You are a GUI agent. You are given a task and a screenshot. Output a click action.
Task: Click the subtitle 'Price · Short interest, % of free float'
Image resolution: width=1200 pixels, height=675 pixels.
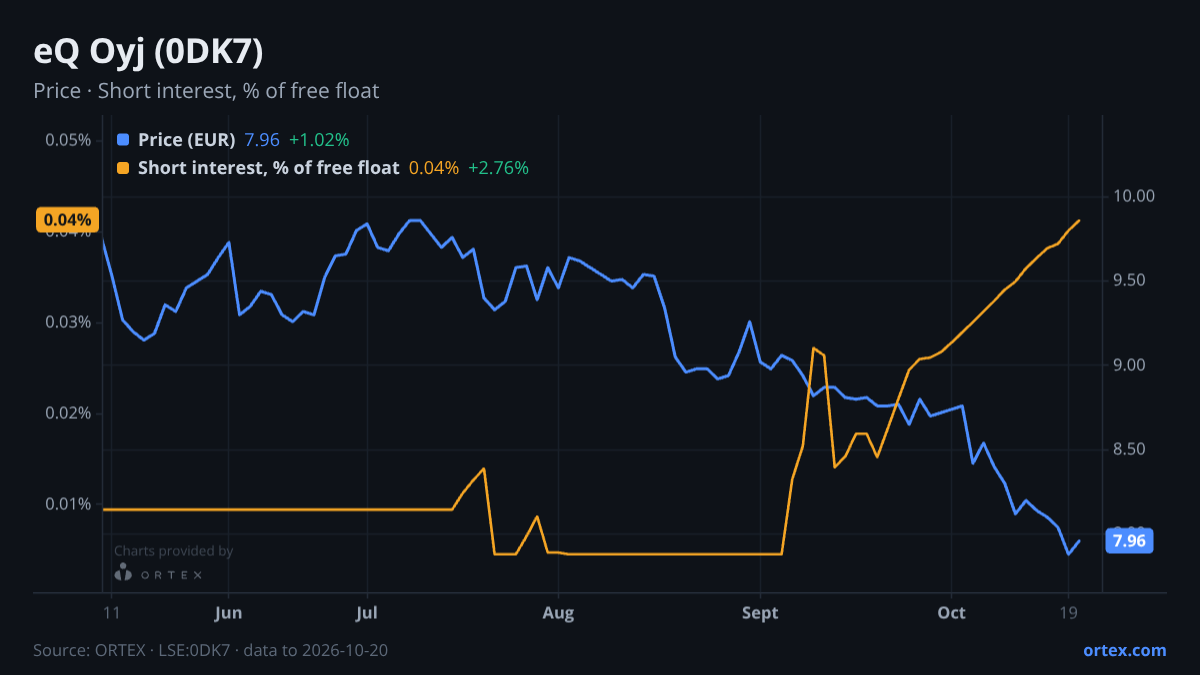206,91
